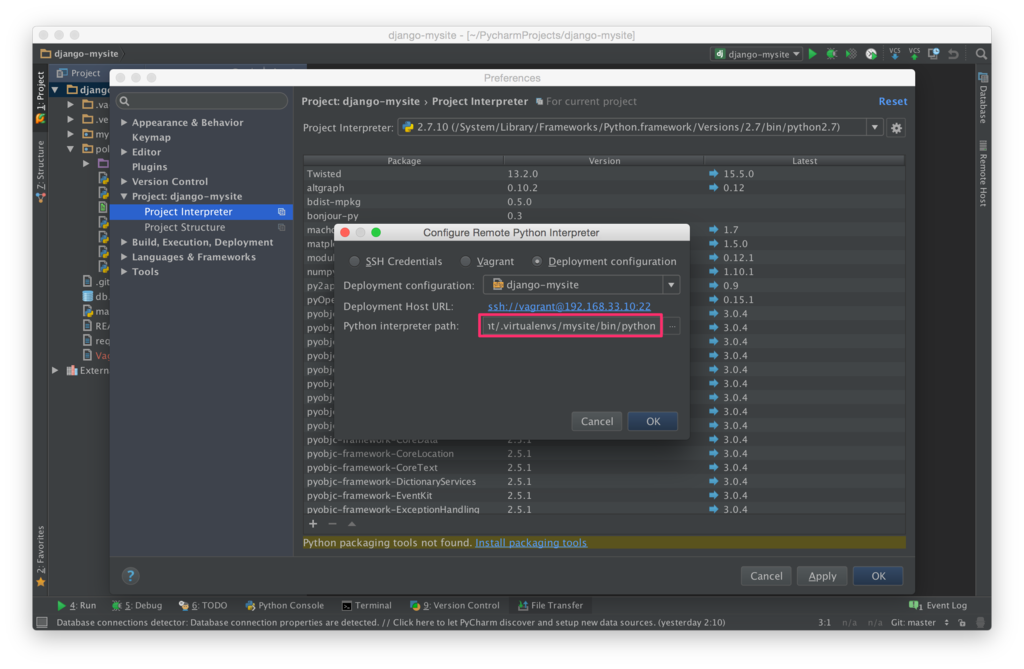Click OK in Preferences window

coord(878,576)
